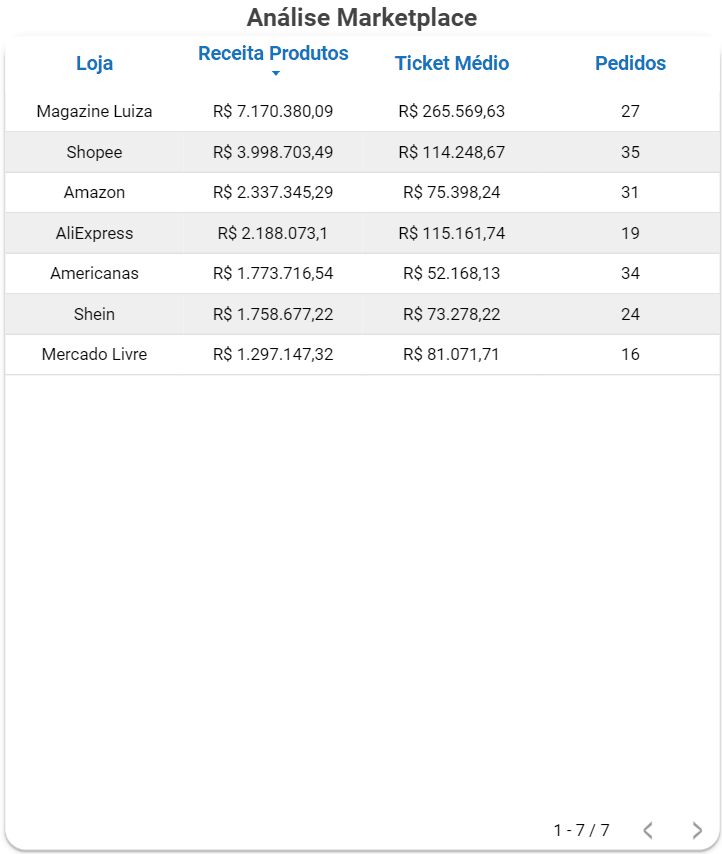
Task: Select the Magazine Luiza store cell
Action: pyautogui.click(x=95, y=112)
